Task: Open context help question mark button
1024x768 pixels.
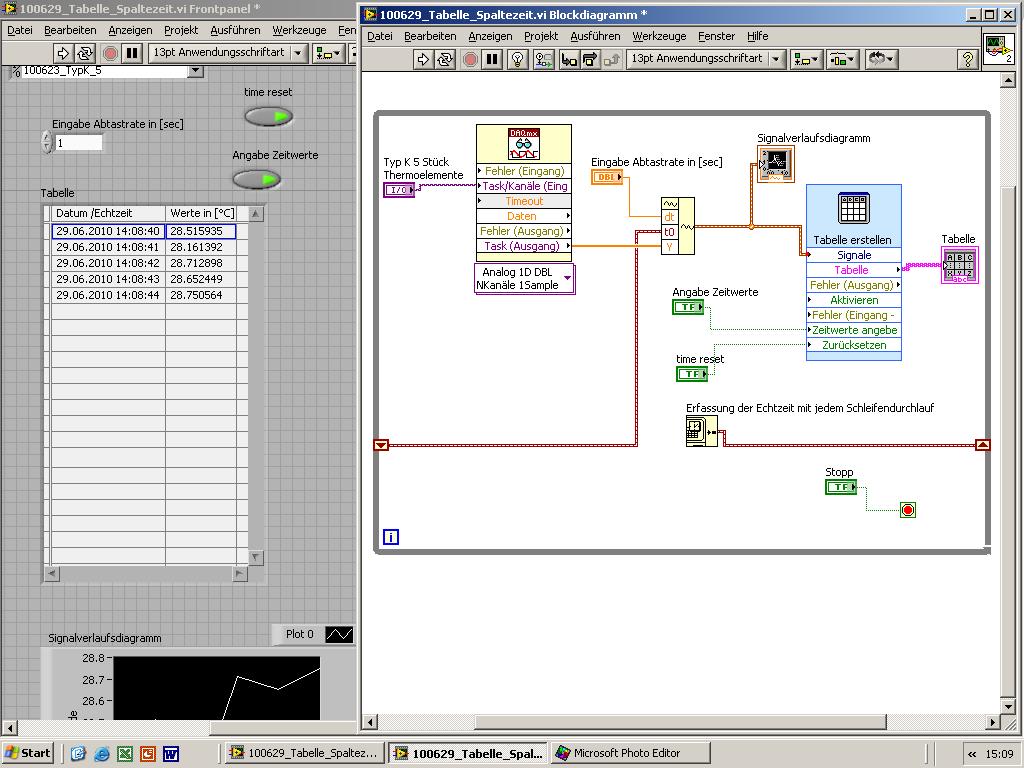Action: coord(967,60)
